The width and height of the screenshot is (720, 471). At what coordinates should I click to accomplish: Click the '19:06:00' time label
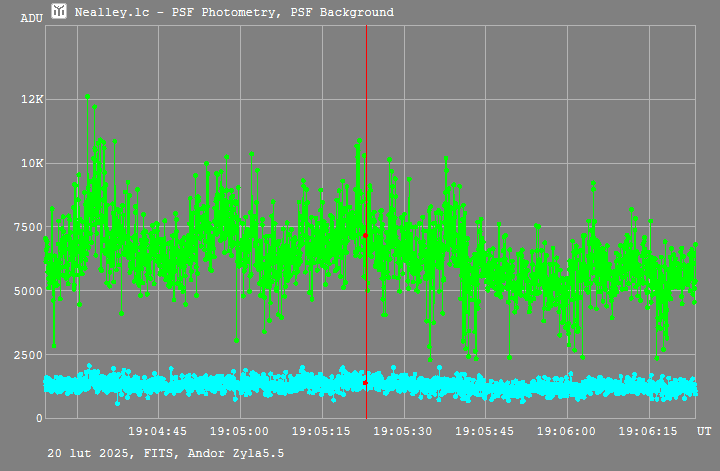click(x=566, y=432)
